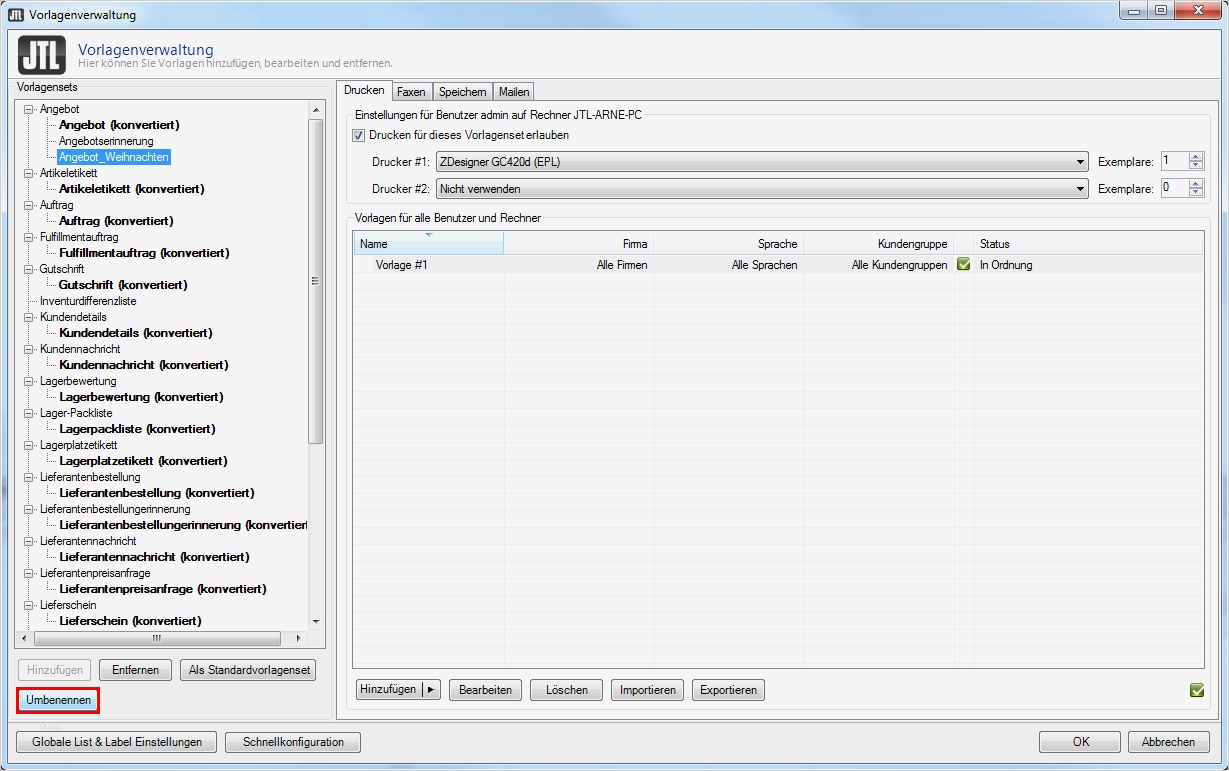Collapse the Artikeletikett tree node

(x=29, y=173)
